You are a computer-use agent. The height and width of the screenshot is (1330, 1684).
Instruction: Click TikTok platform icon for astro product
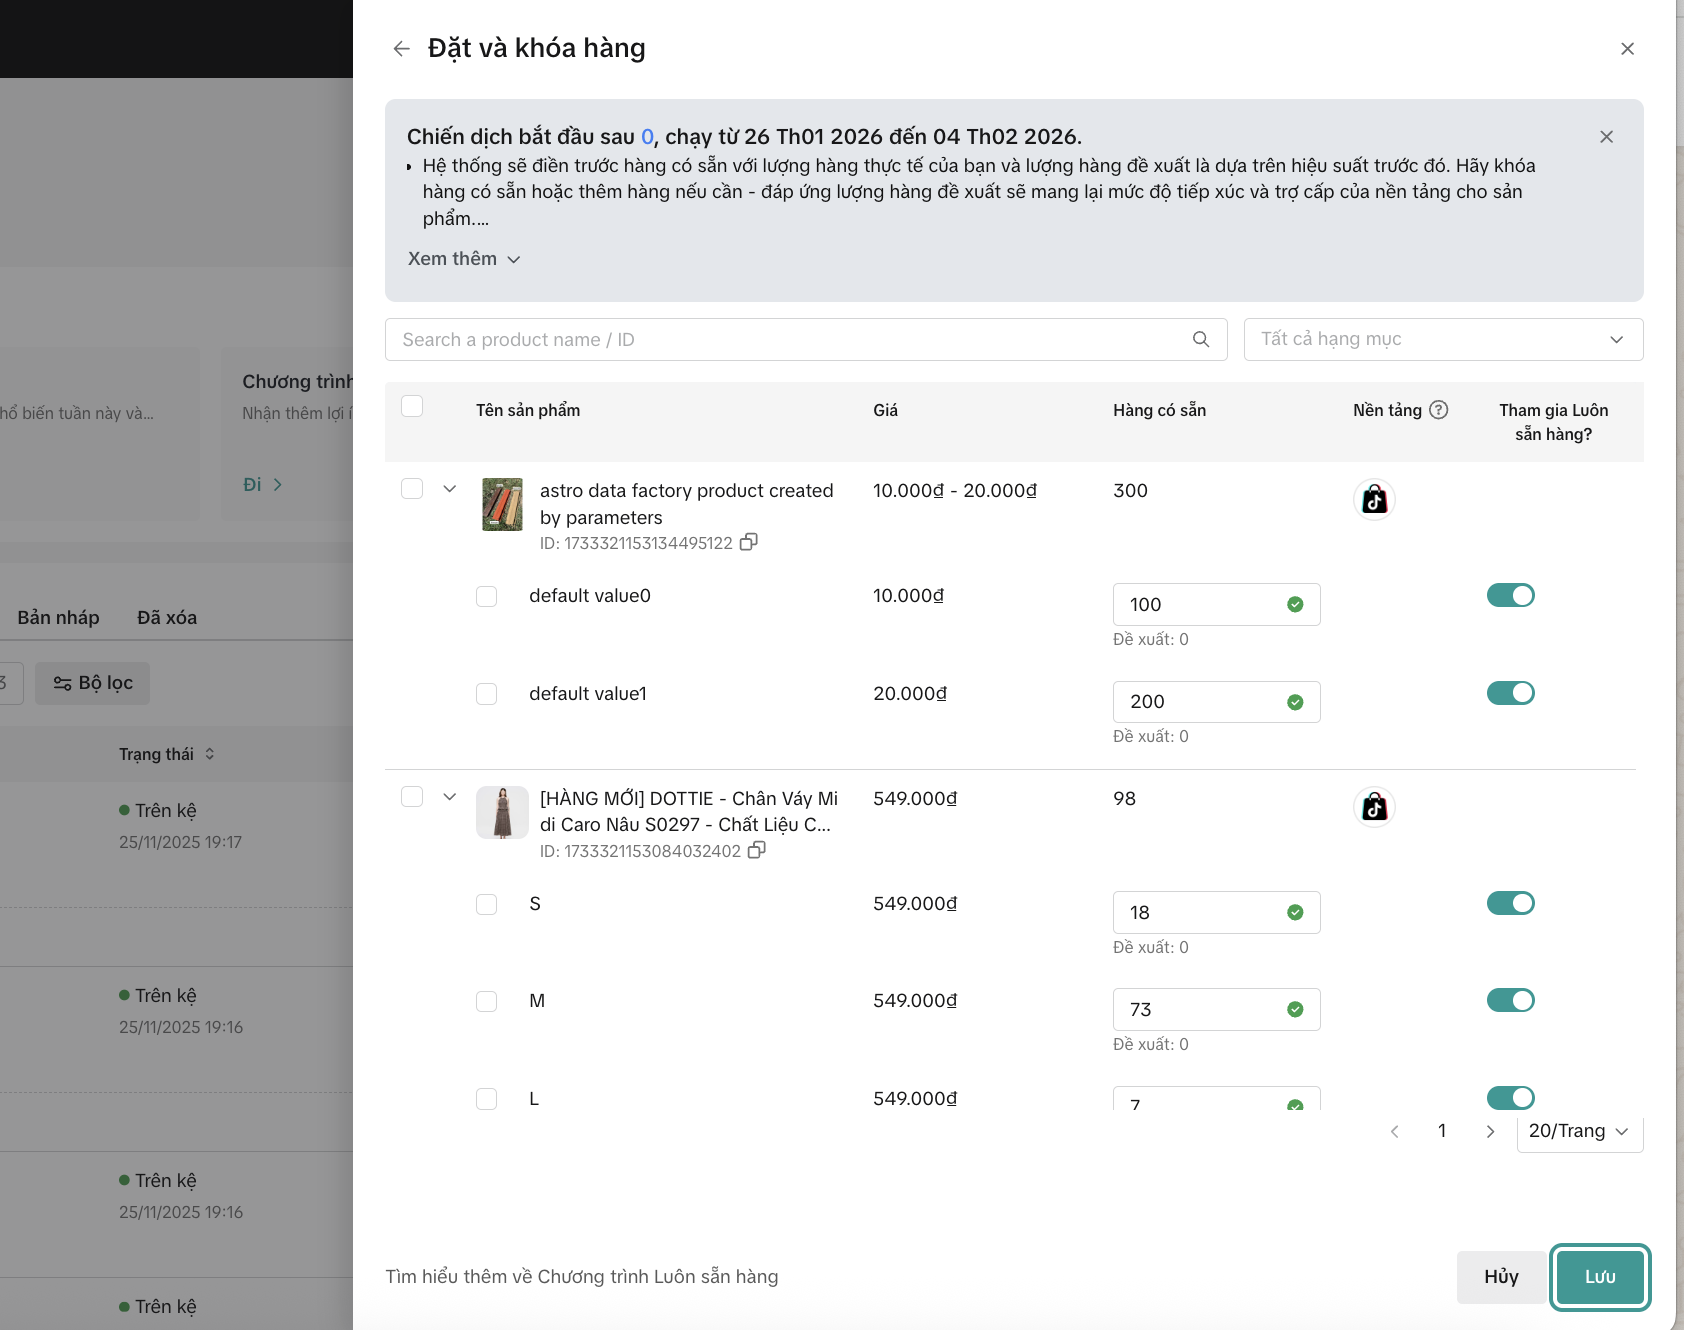(x=1374, y=499)
